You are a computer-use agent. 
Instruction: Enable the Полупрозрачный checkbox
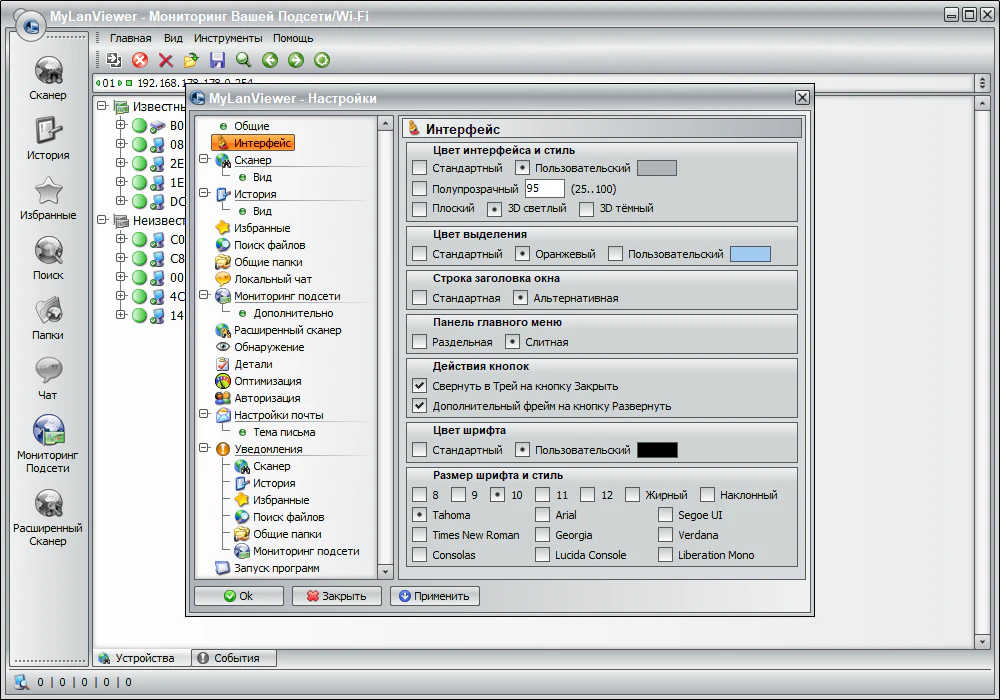tap(420, 189)
